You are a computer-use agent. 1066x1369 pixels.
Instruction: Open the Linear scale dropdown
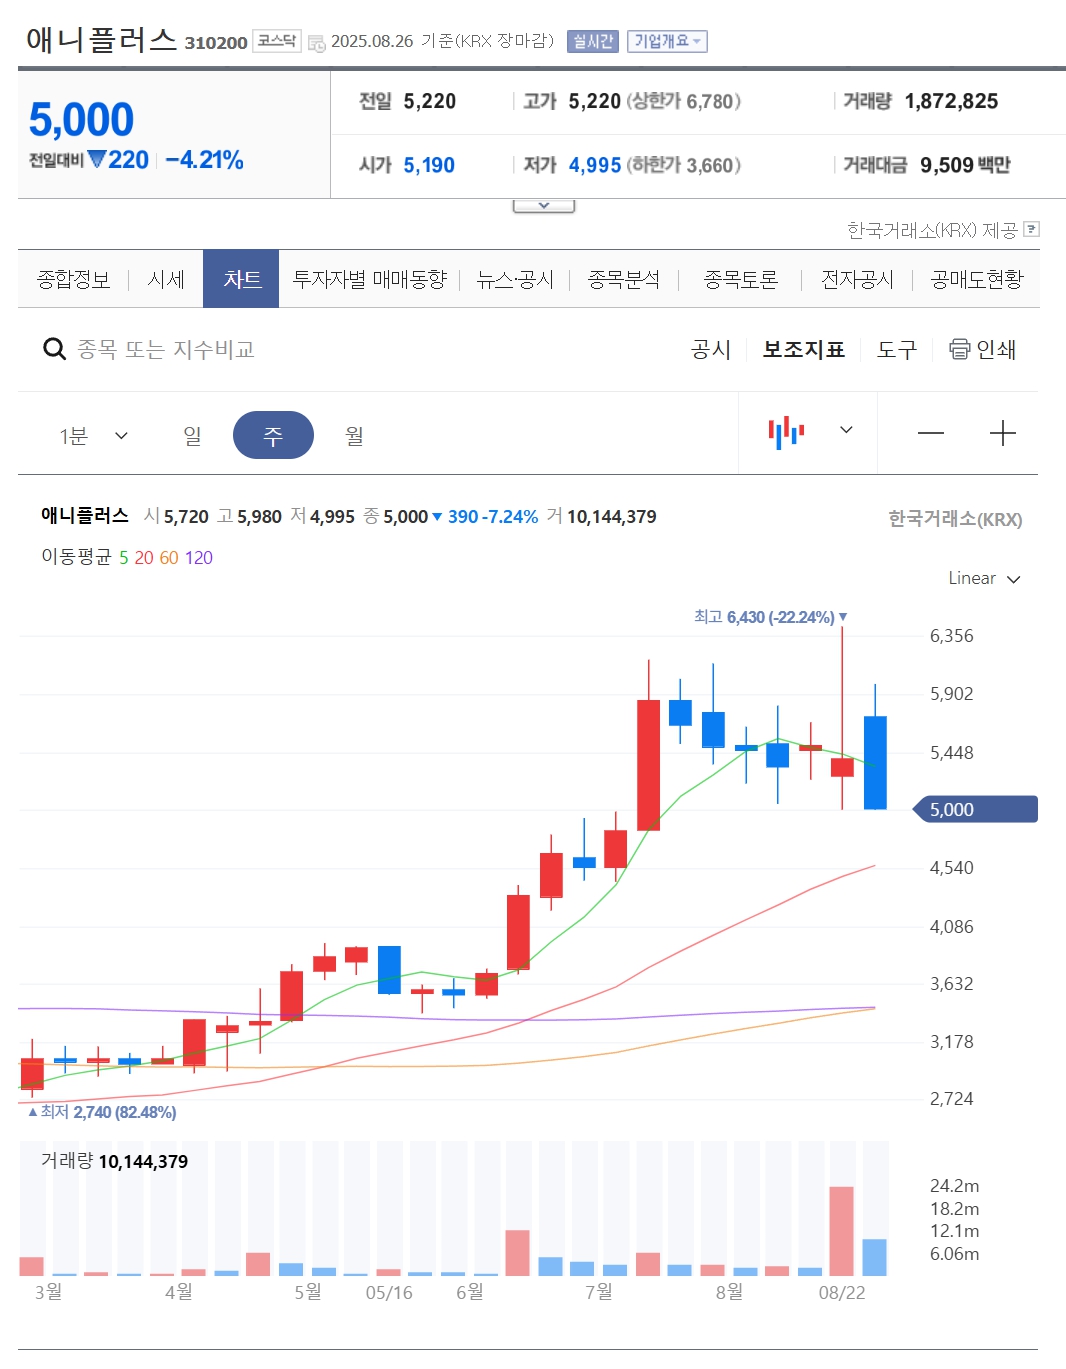coord(984,578)
